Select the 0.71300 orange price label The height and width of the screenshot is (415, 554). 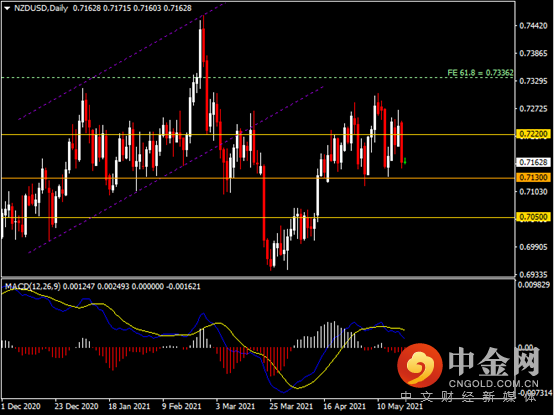[x=533, y=178]
